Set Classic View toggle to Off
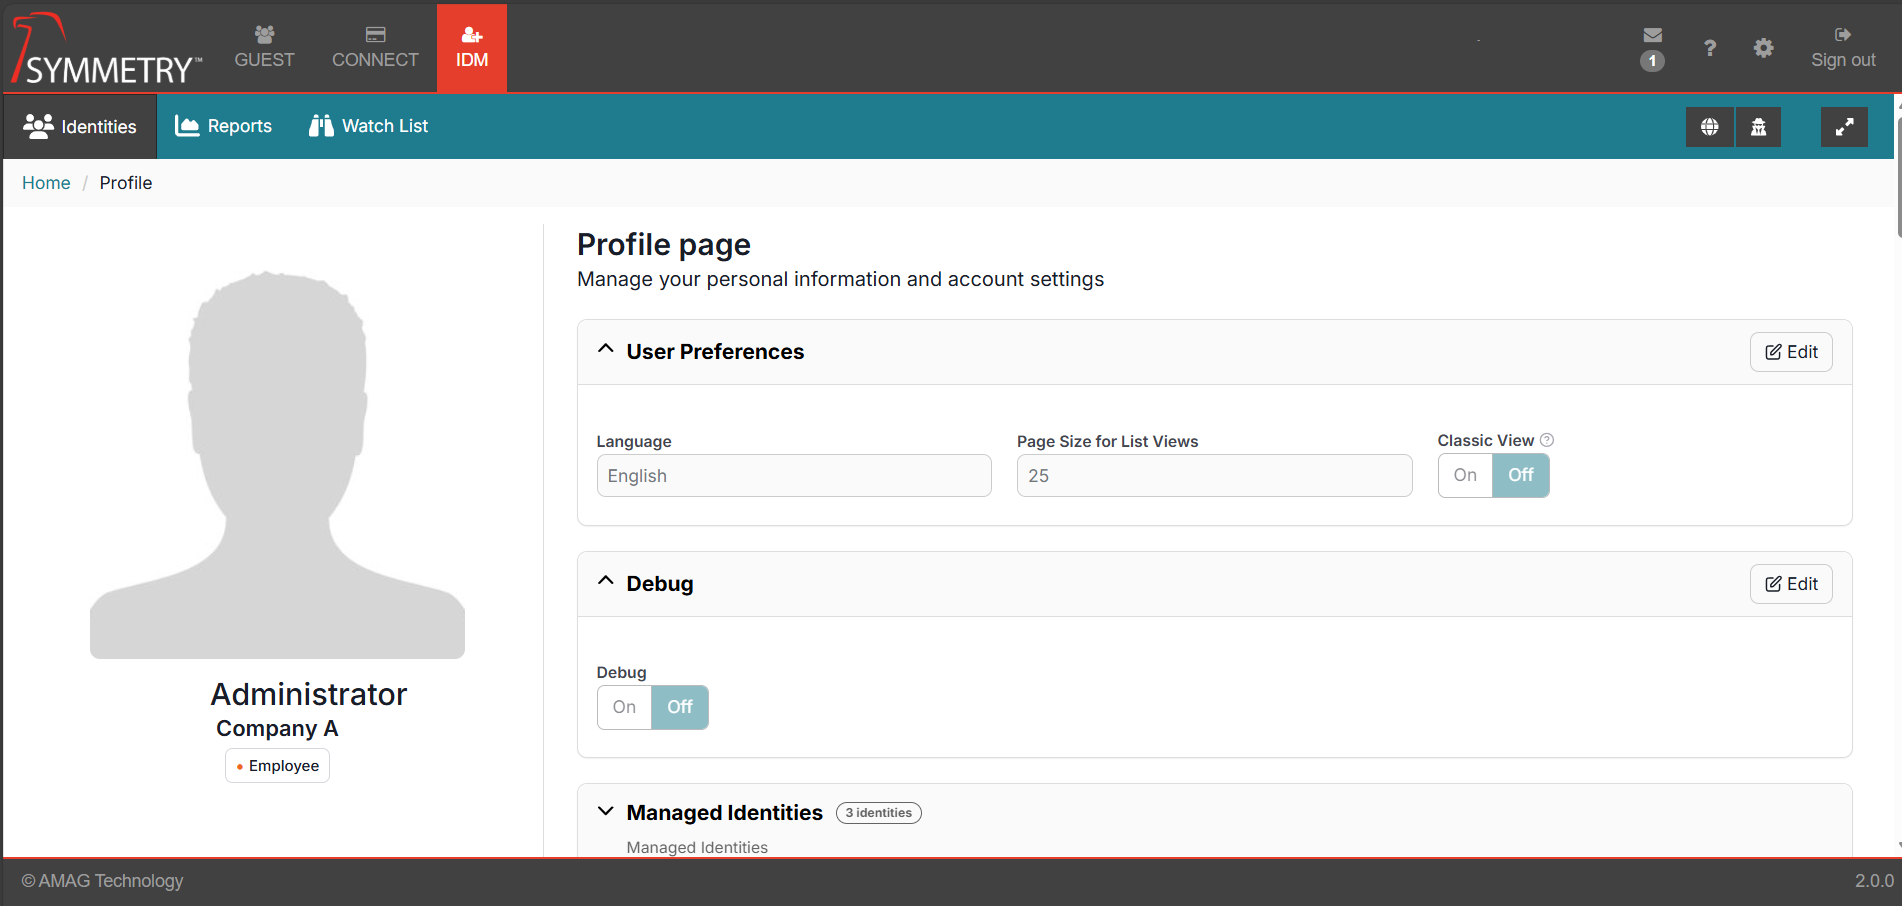Viewport: 1902px width, 906px height. pyautogui.click(x=1520, y=476)
